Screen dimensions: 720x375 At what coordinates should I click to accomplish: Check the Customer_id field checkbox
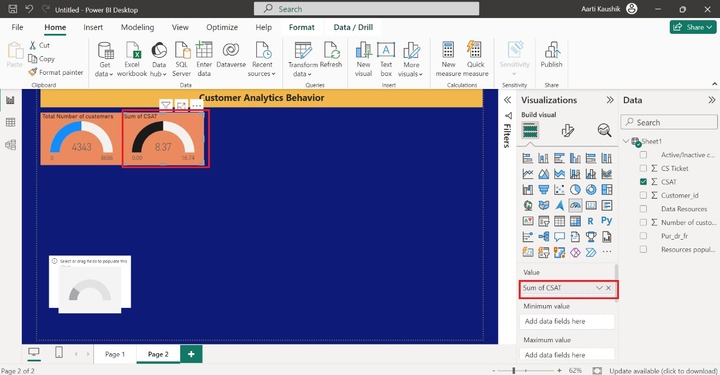643,195
